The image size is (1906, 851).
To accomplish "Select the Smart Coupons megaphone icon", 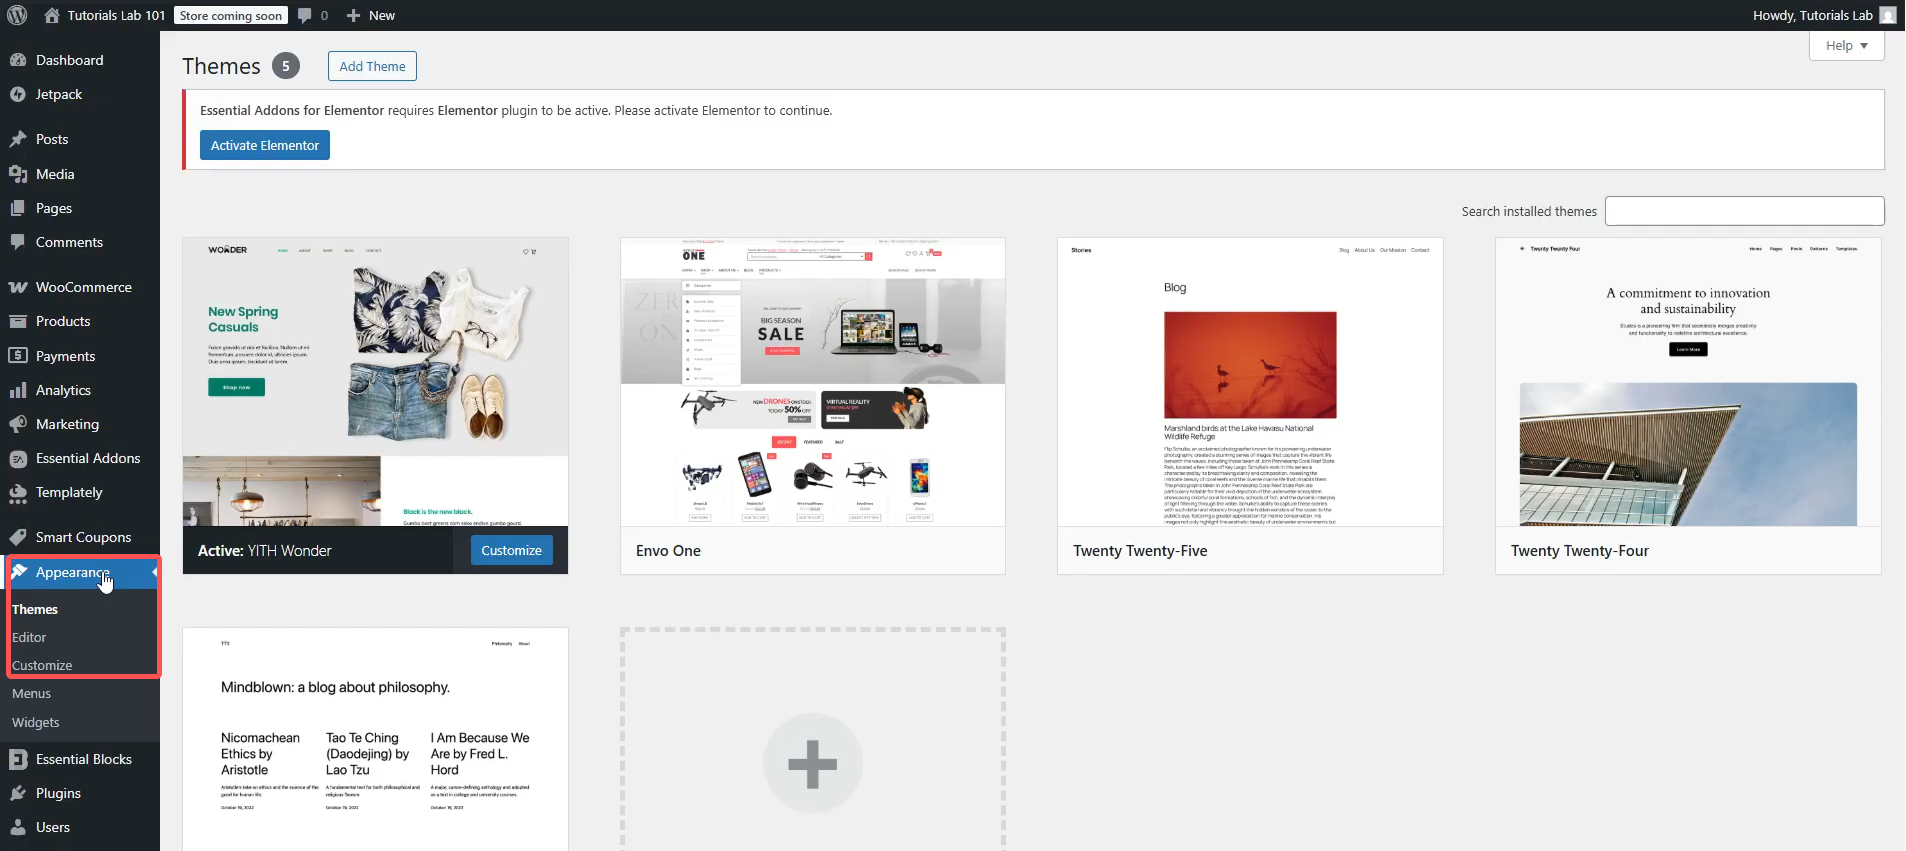I will click(18, 537).
